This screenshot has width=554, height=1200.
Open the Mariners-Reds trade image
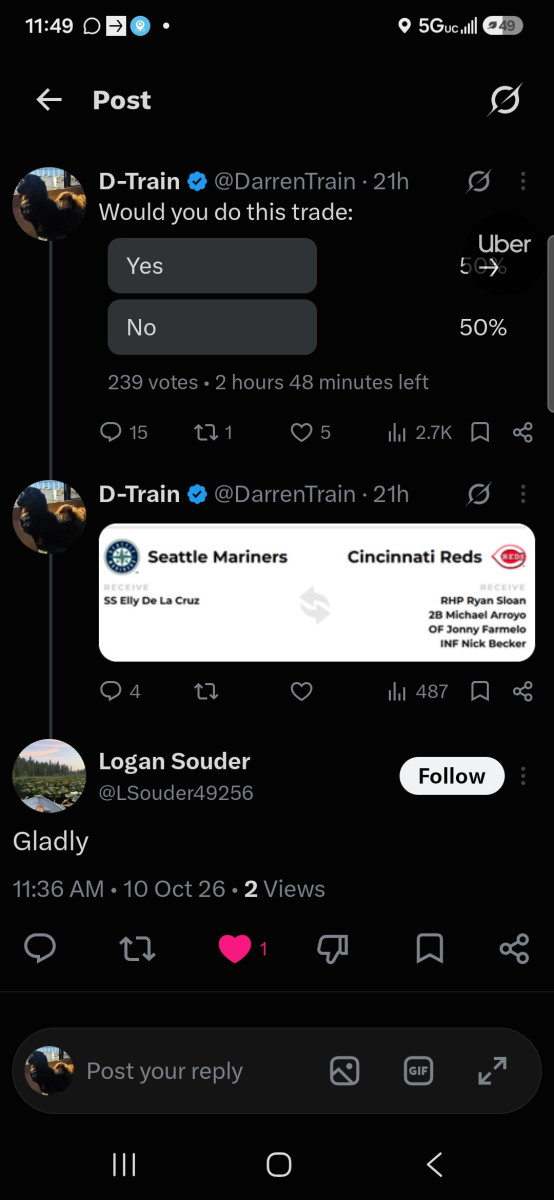317,593
